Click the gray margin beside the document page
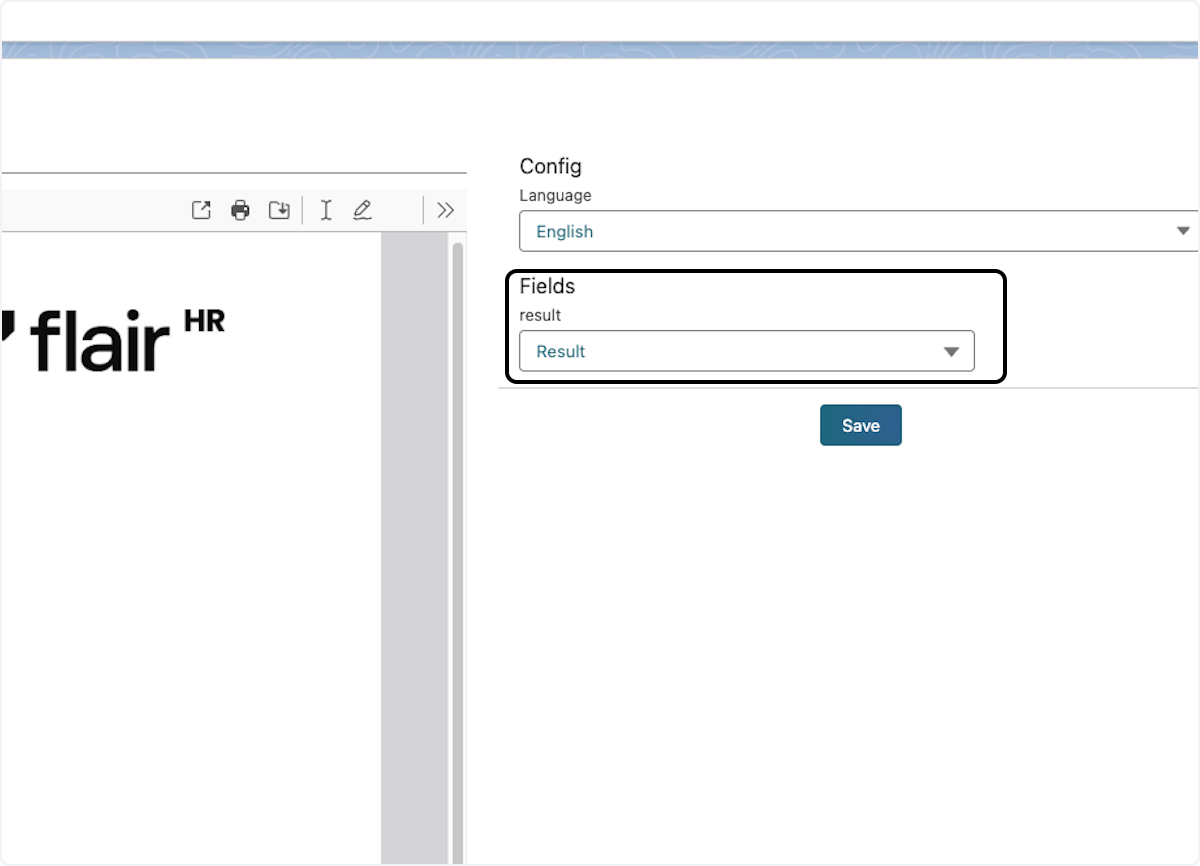Image resolution: width=1200 pixels, height=866 pixels. click(415, 550)
